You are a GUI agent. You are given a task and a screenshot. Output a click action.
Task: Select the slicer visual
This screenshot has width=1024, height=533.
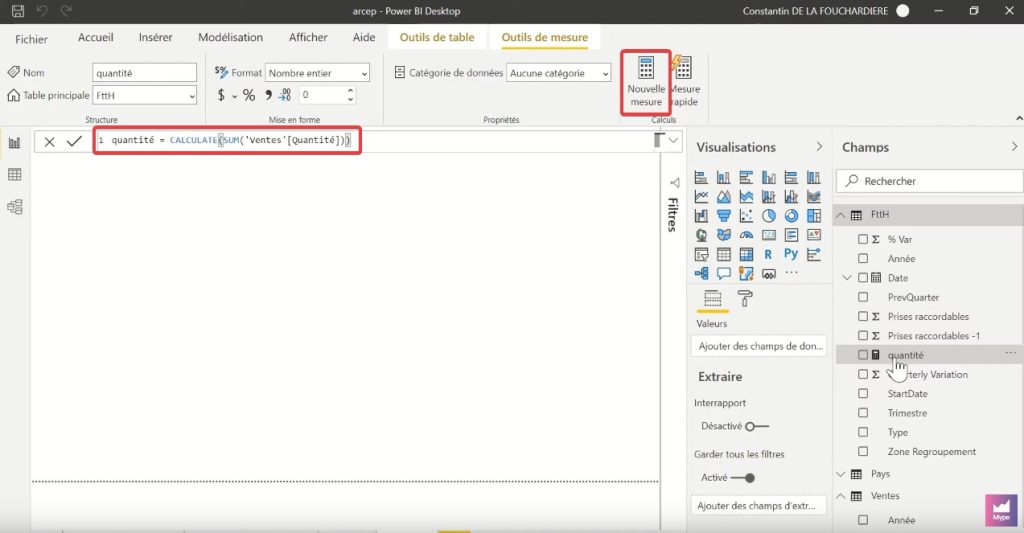701,254
